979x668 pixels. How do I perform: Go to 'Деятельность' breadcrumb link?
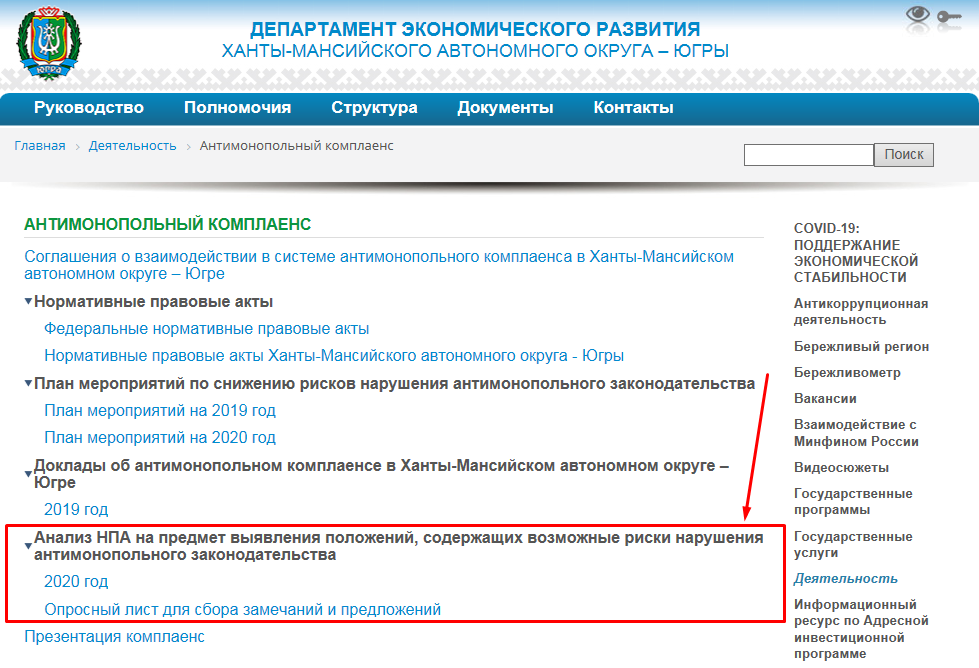(132, 146)
